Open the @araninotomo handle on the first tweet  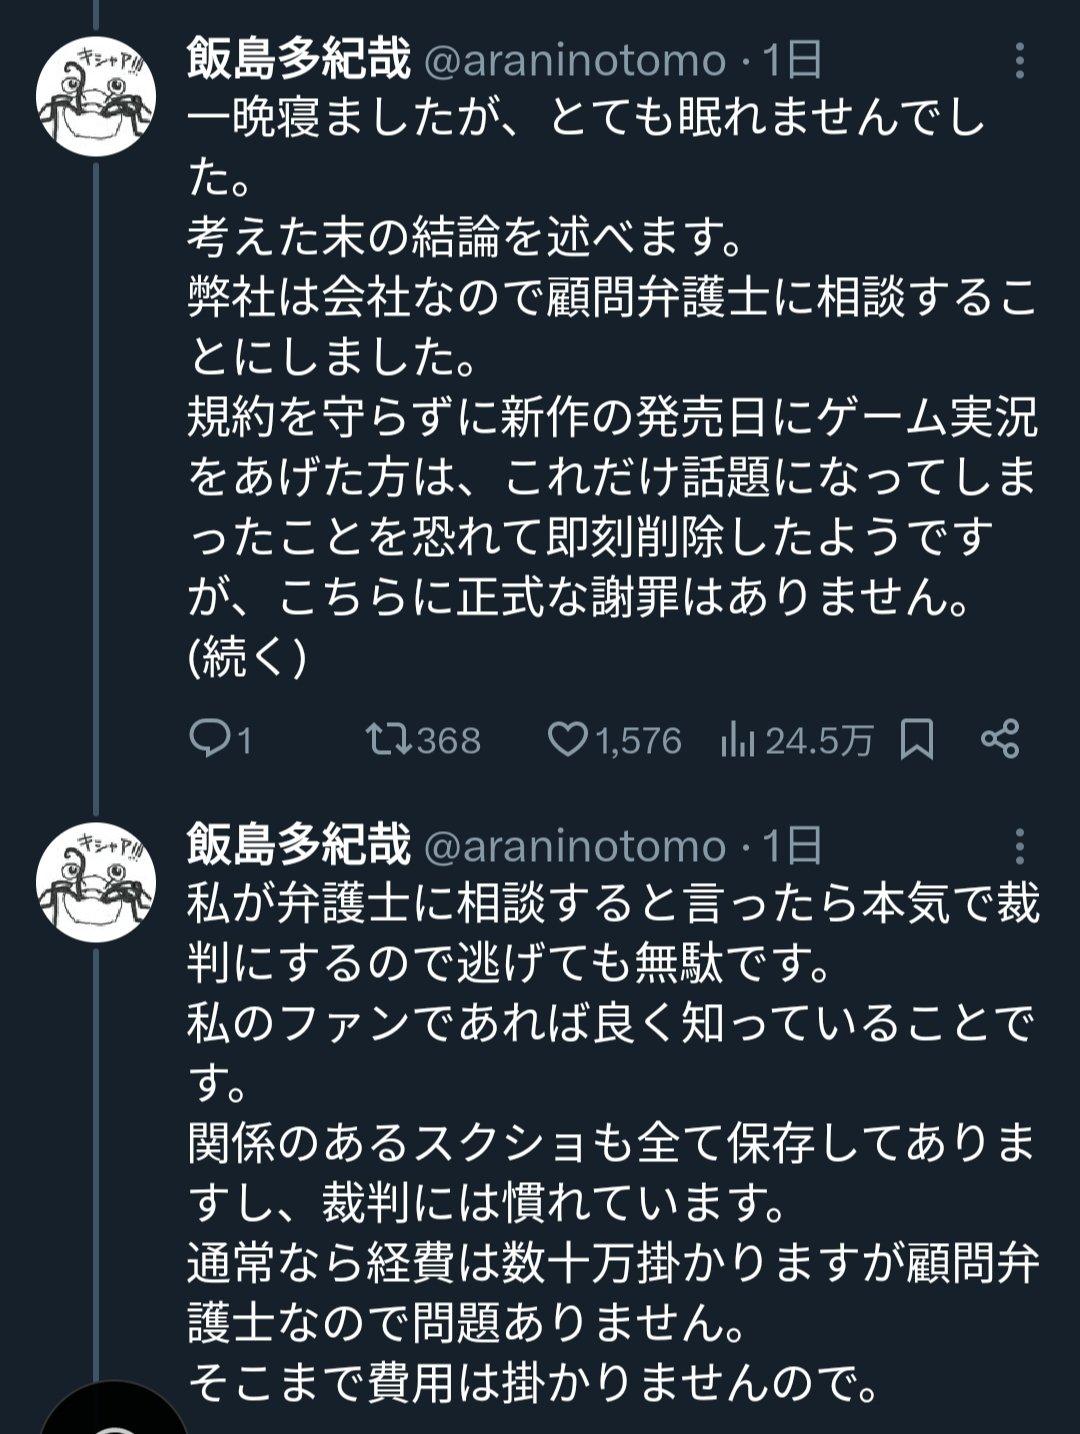point(575,62)
